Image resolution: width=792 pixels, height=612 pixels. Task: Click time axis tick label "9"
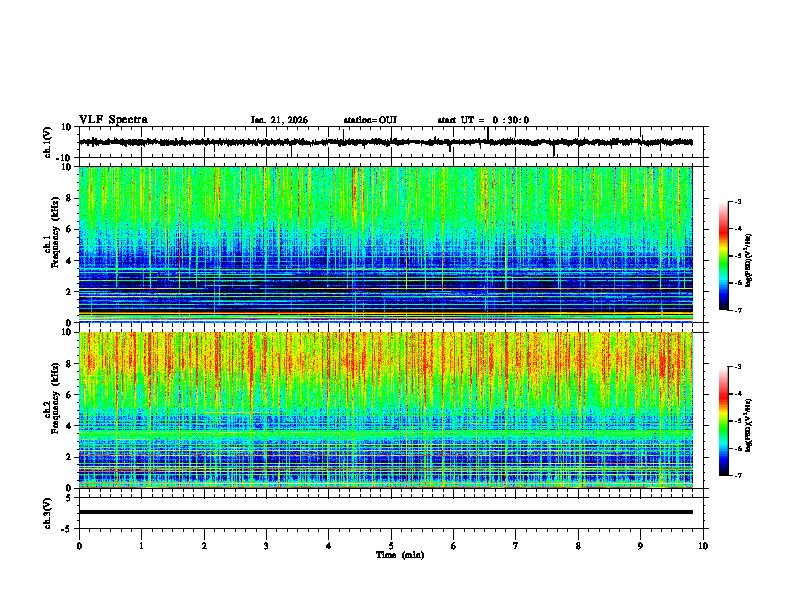click(640, 546)
